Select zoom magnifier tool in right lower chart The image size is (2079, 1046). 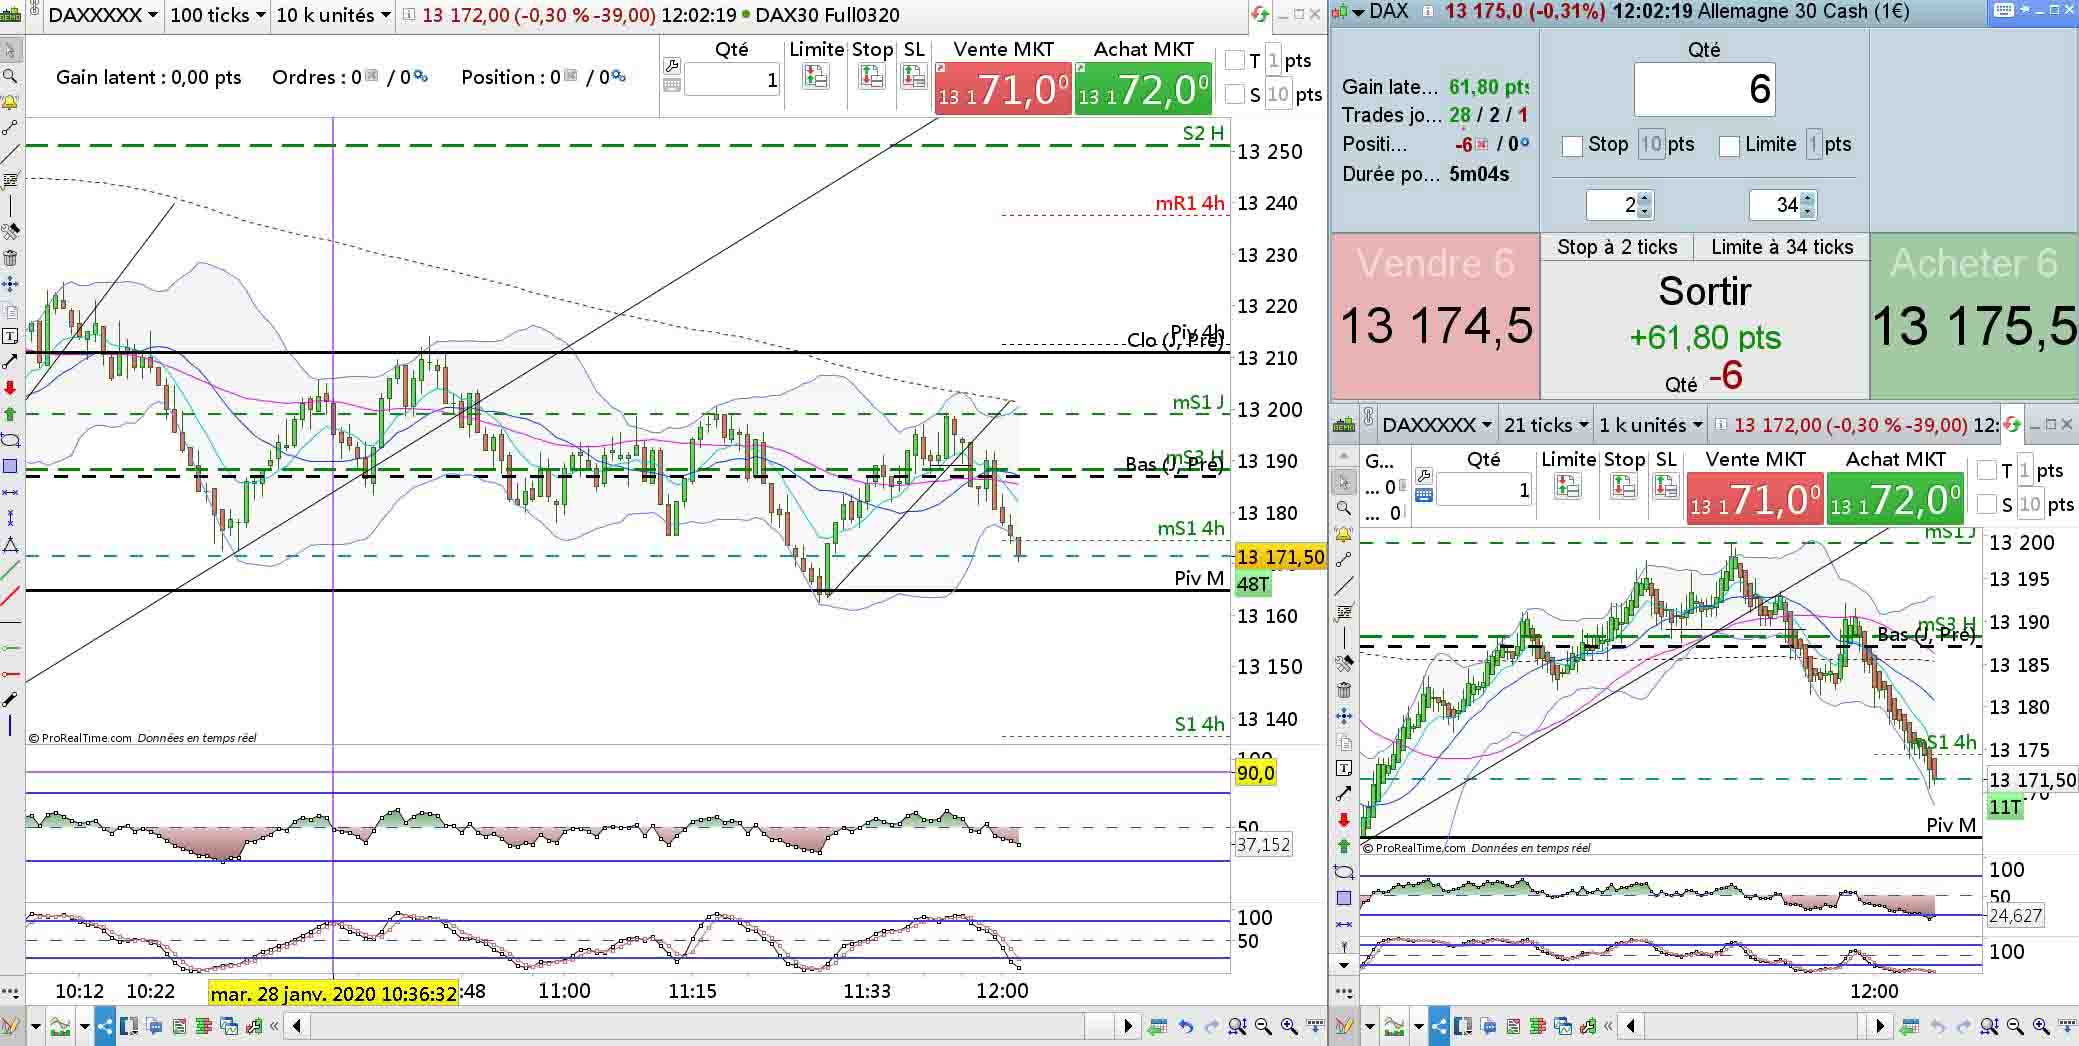[x=1344, y=508]
